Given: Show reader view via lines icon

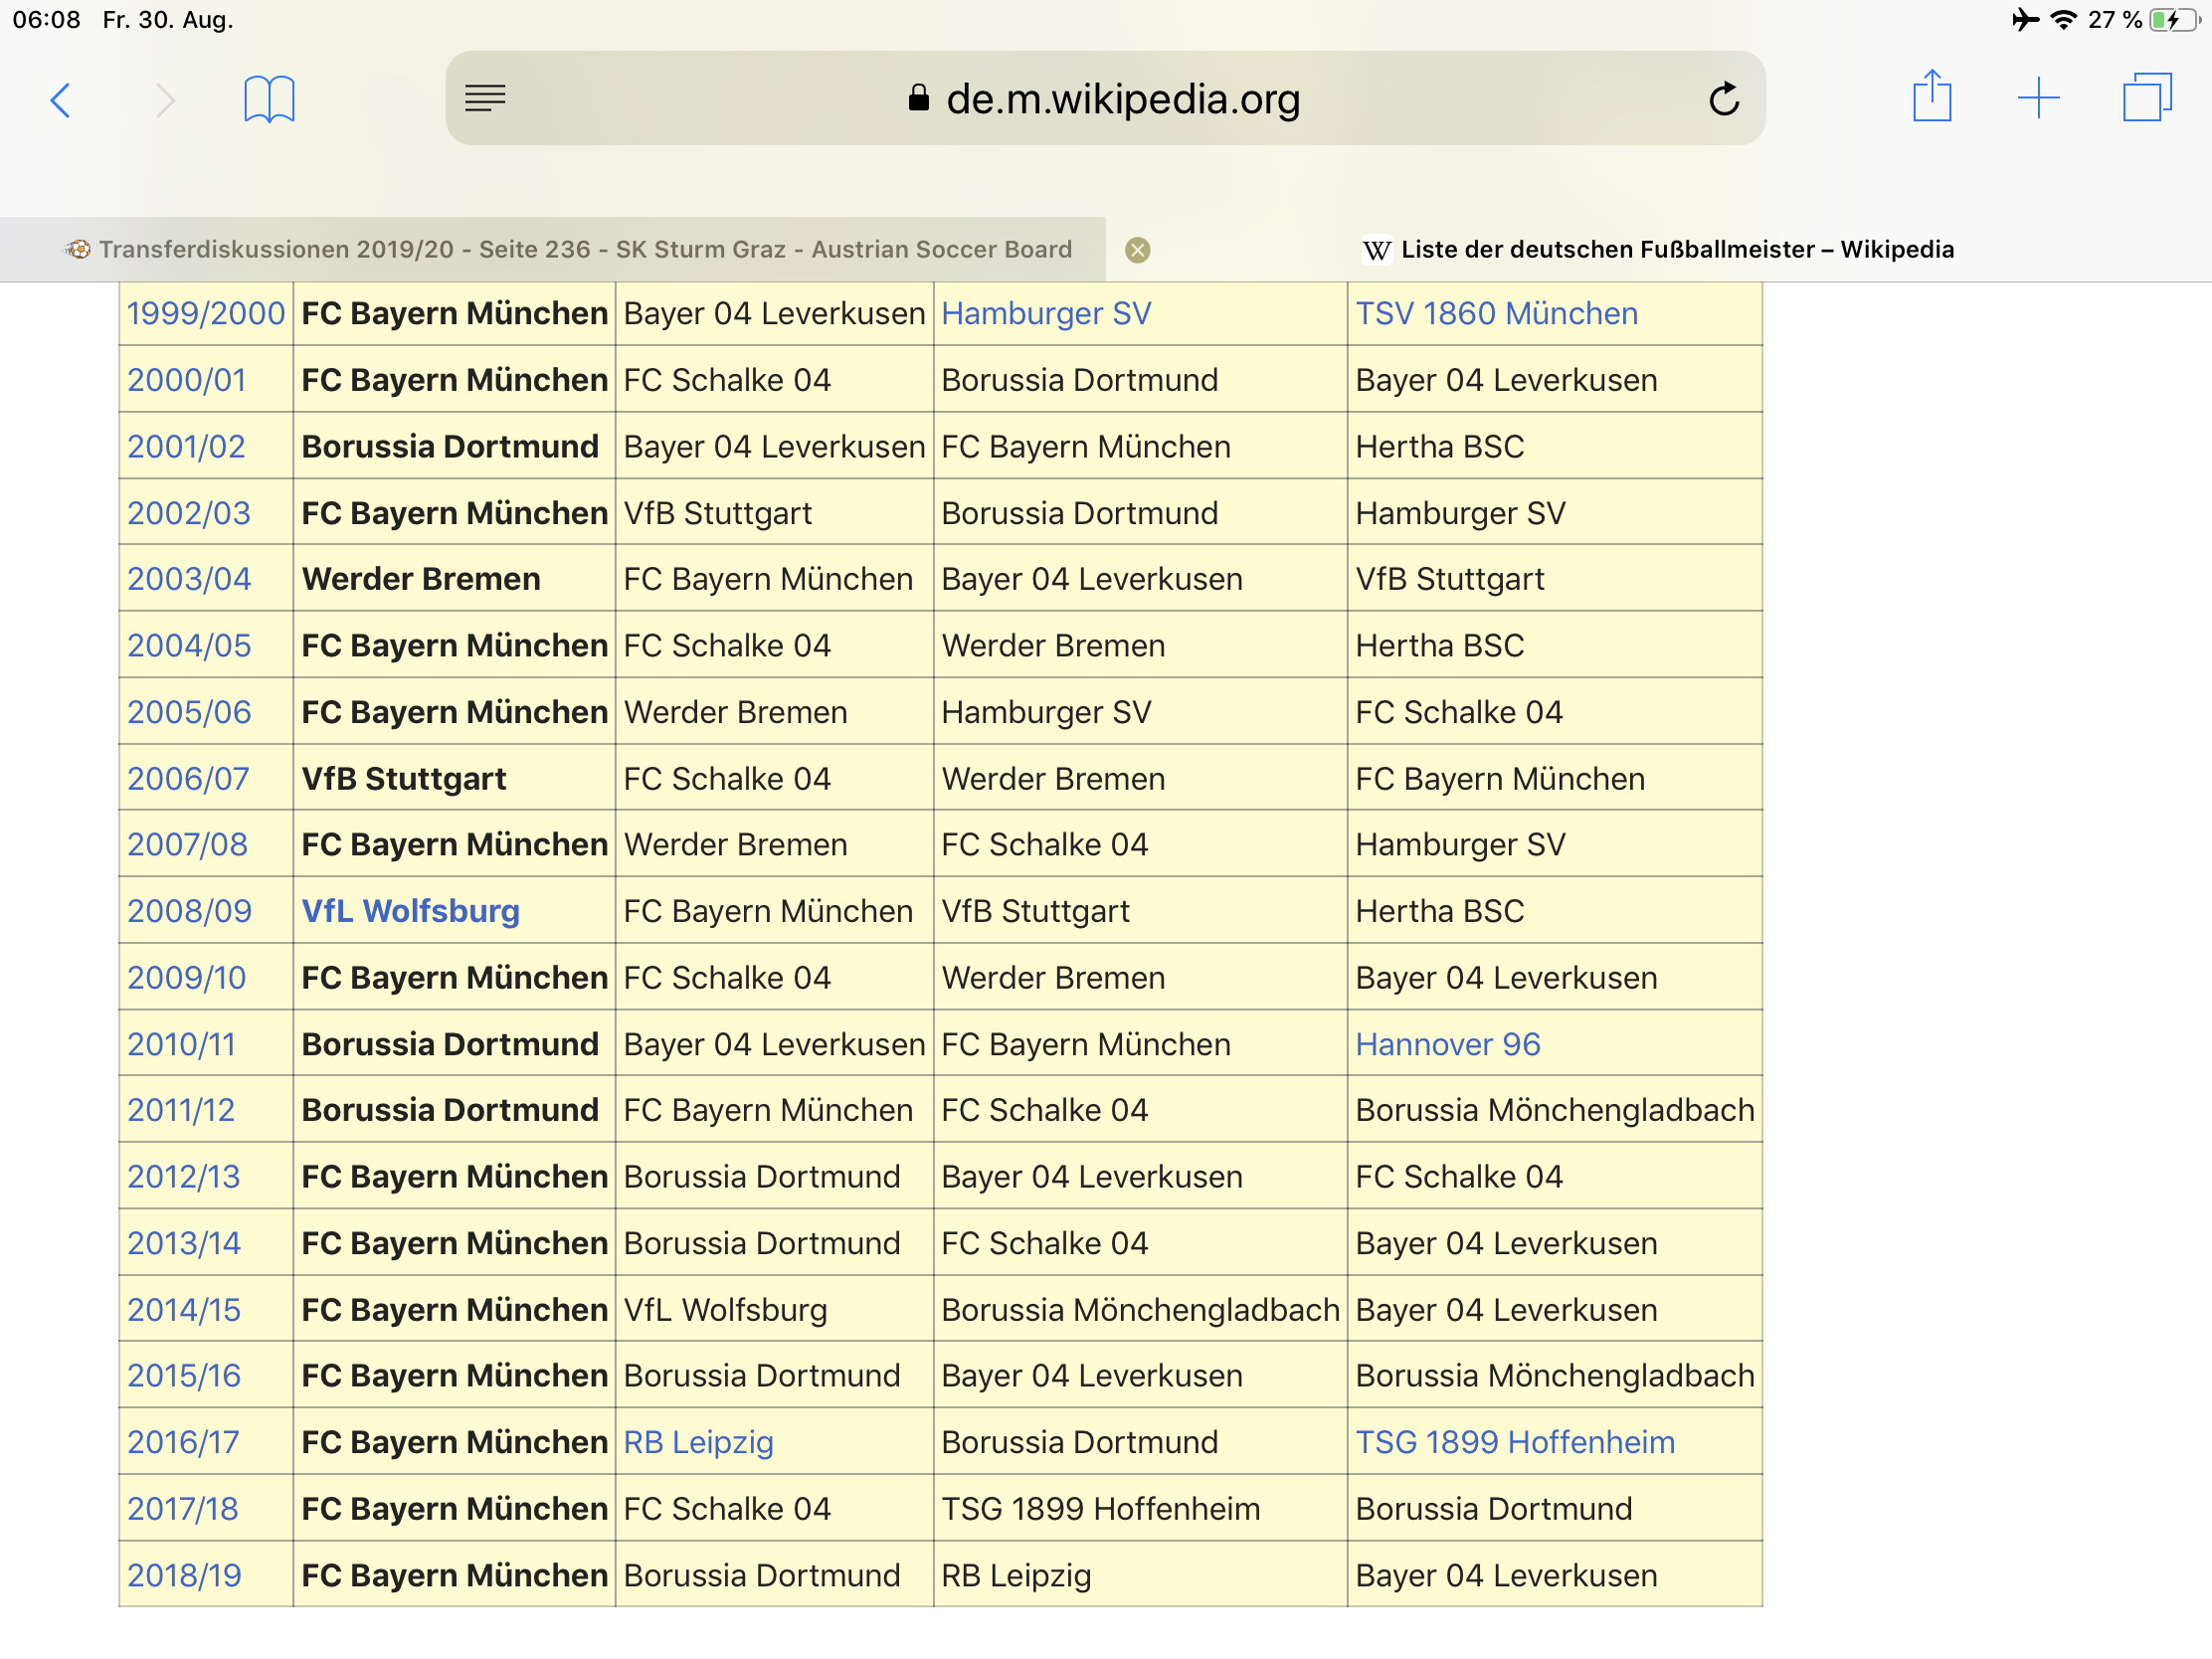Looking at the screenshot, I should click(x=485, y=98).
